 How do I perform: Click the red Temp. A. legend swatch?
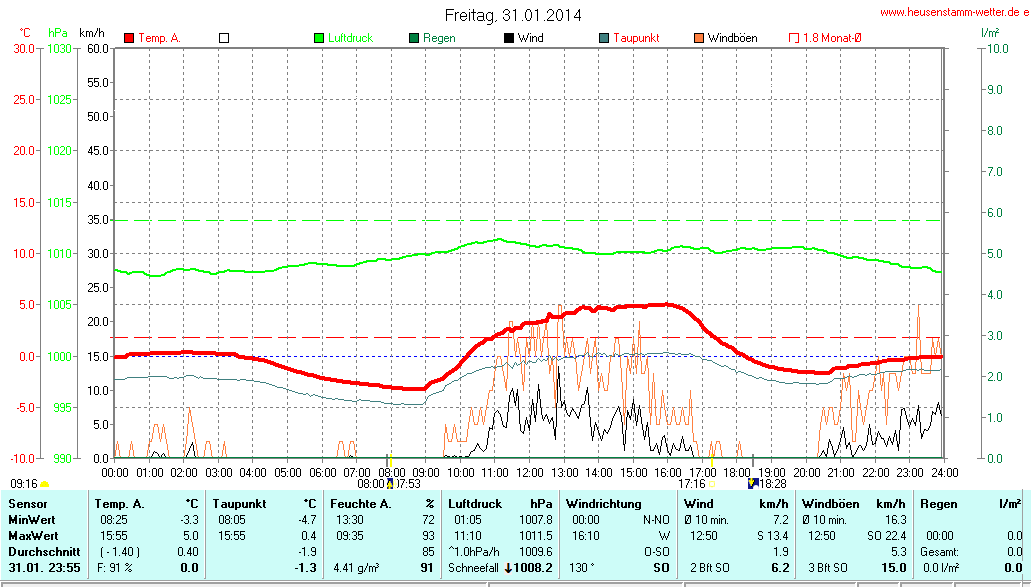click(x=129, y=38)
